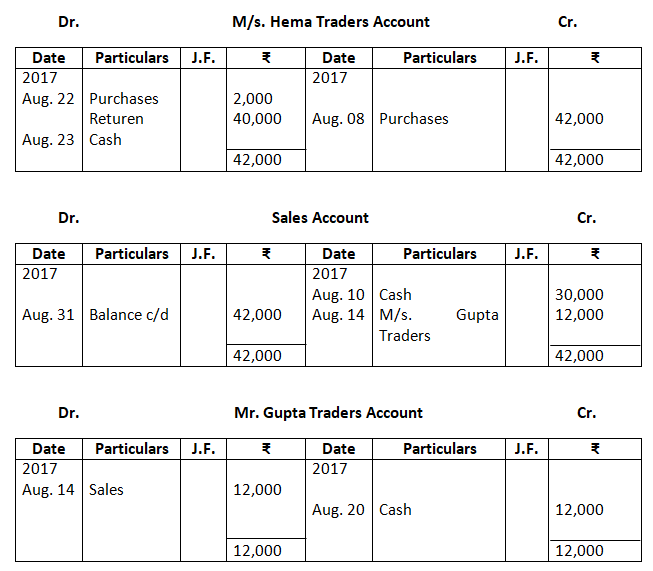Click the Purchases entry on Hema Traders credit side
Viewport: 653px width, 571px height.
click(x=414, y=119)
